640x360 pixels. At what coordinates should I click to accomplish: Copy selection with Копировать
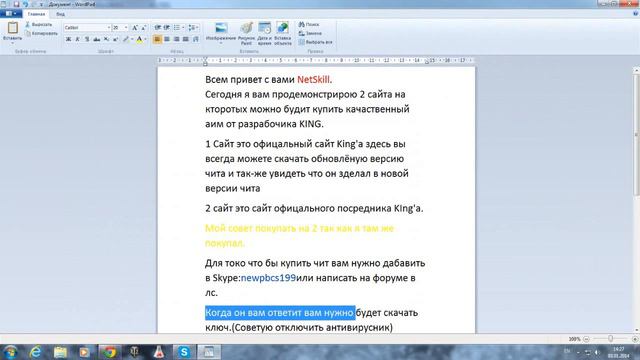click(41, 33)
